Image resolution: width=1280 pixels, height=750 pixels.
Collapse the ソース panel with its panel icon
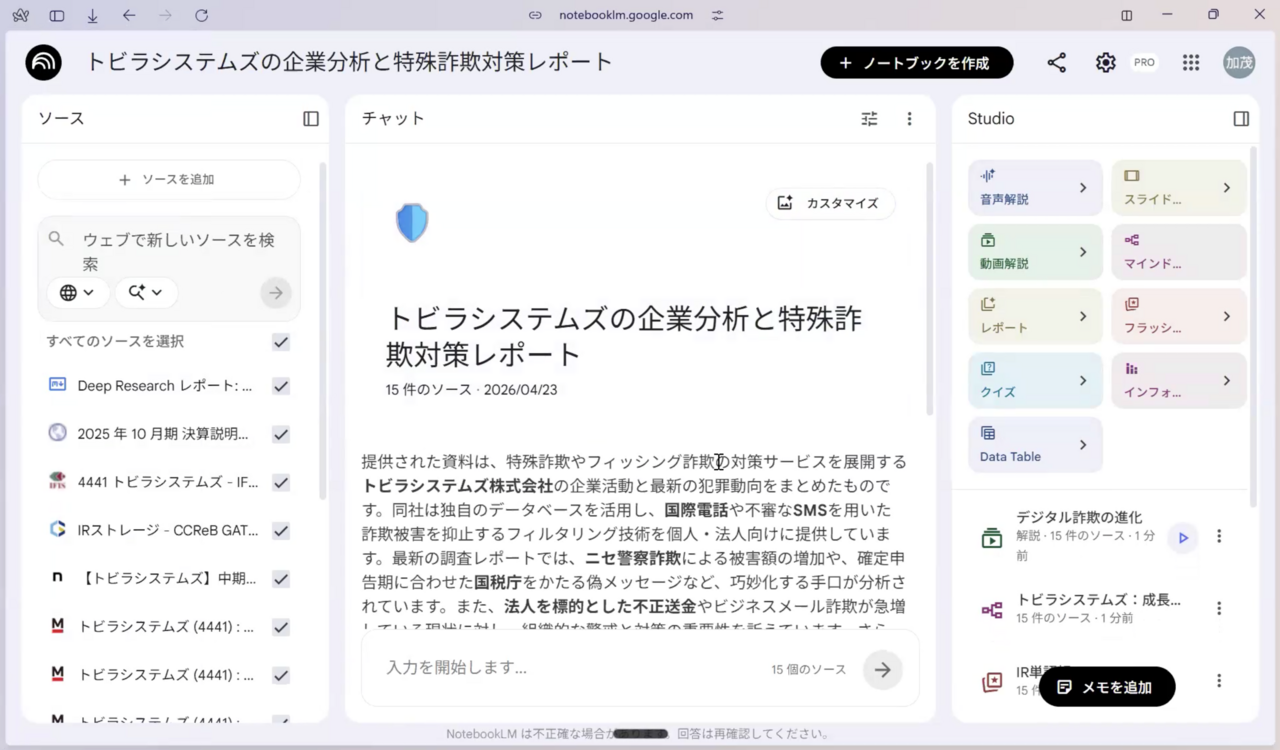point(311,119)
